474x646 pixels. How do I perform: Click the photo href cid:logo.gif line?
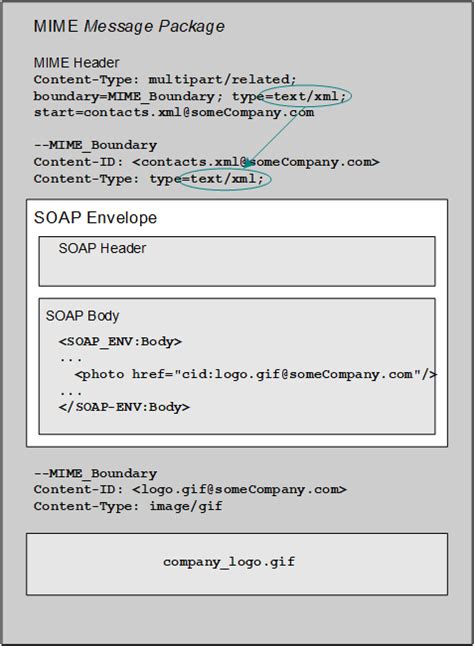pyautogui.click(x=256, y=374)
